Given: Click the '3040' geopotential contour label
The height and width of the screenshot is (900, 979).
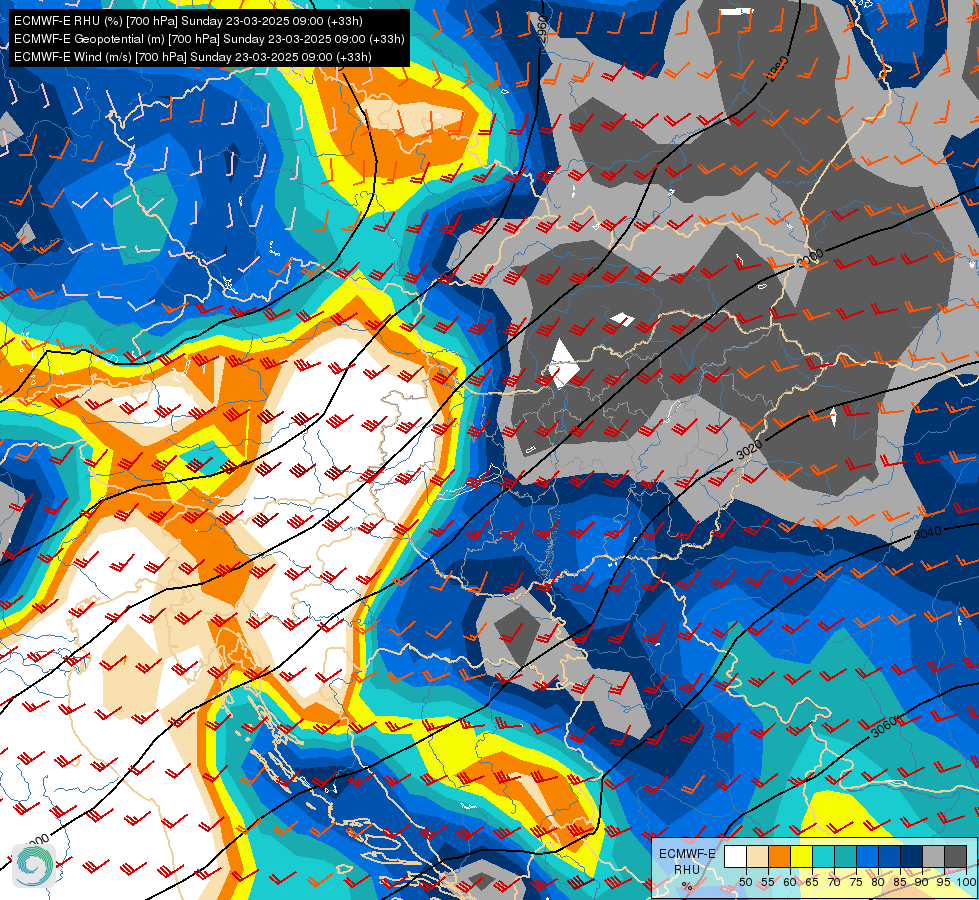Looking at the screenshot, I should [x=927, y=533].
